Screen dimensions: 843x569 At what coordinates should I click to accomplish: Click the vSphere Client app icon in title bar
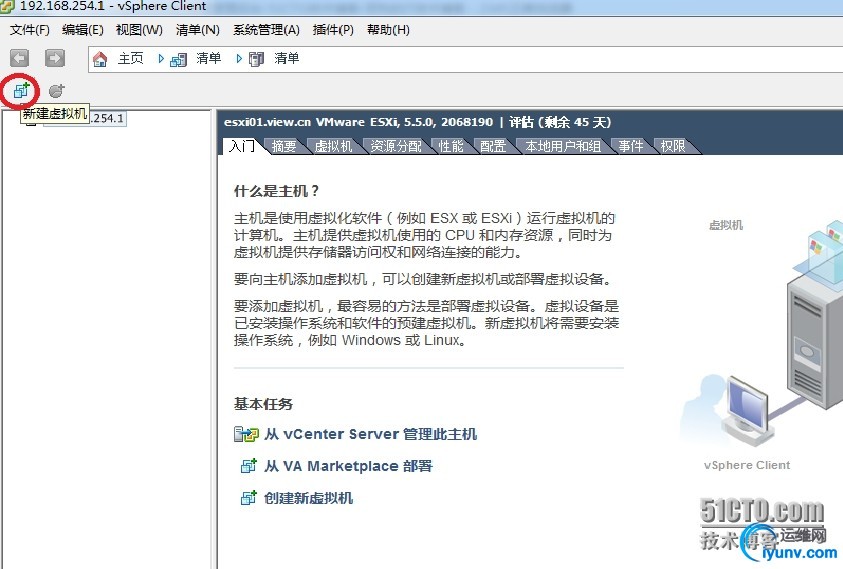pos(7,6)
